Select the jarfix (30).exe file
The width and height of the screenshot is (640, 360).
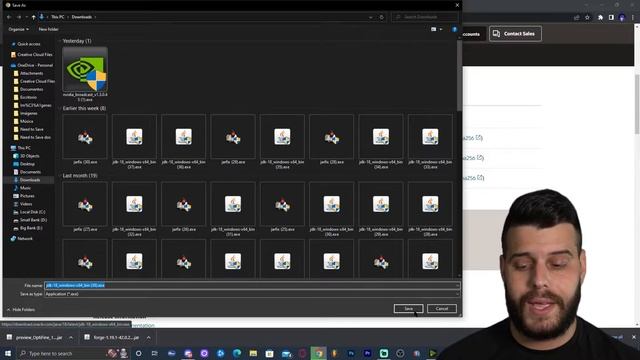tap(85, 140)
